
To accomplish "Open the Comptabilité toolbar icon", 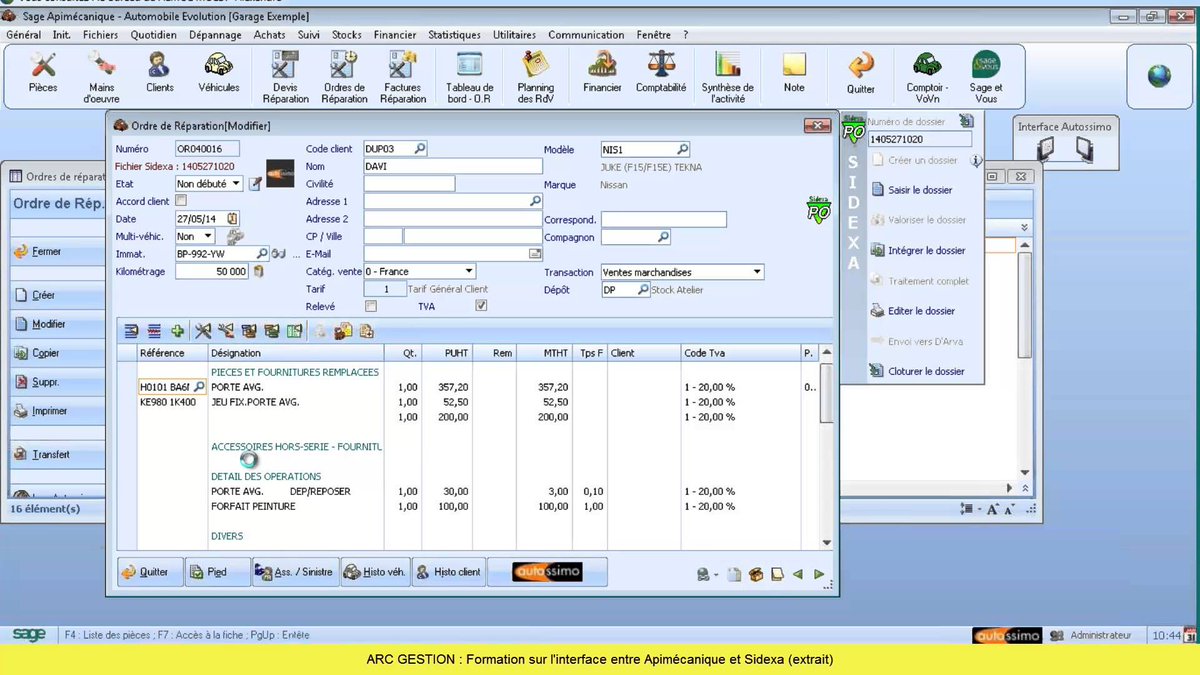I will click(x=661, y=75).
